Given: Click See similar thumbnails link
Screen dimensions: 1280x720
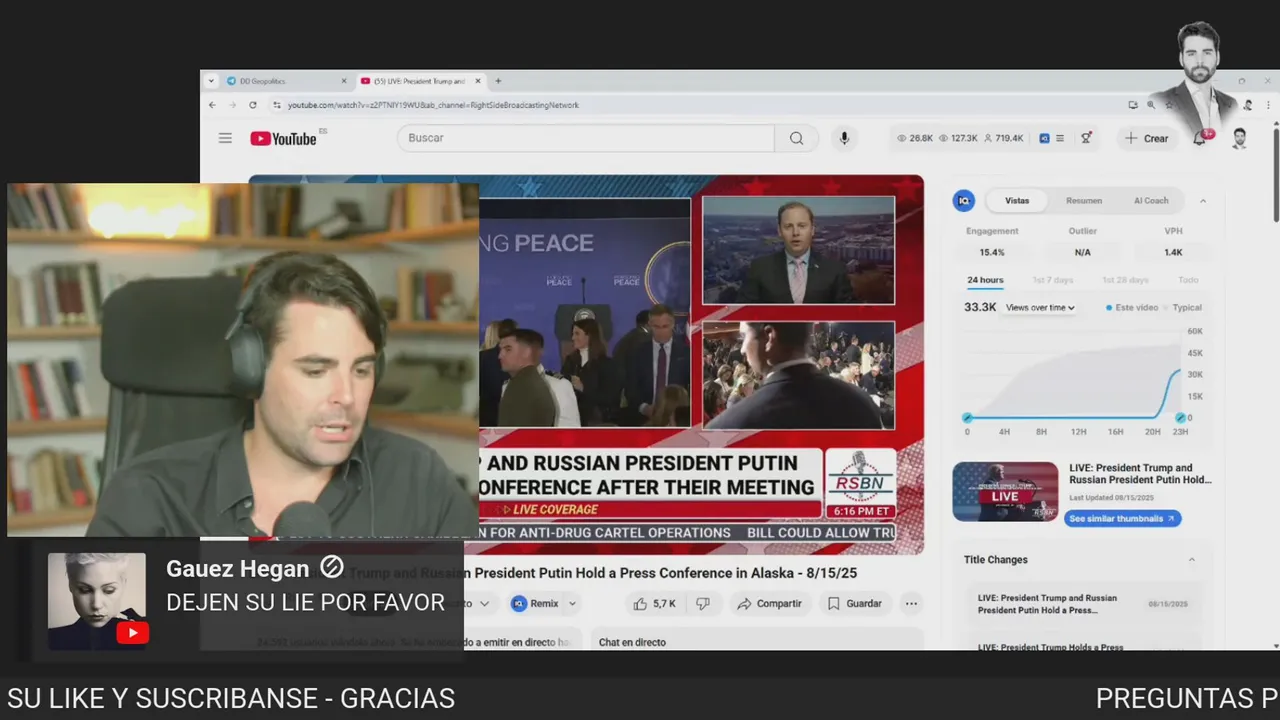Looking at the screenshot, I should tap(1122, 518).
